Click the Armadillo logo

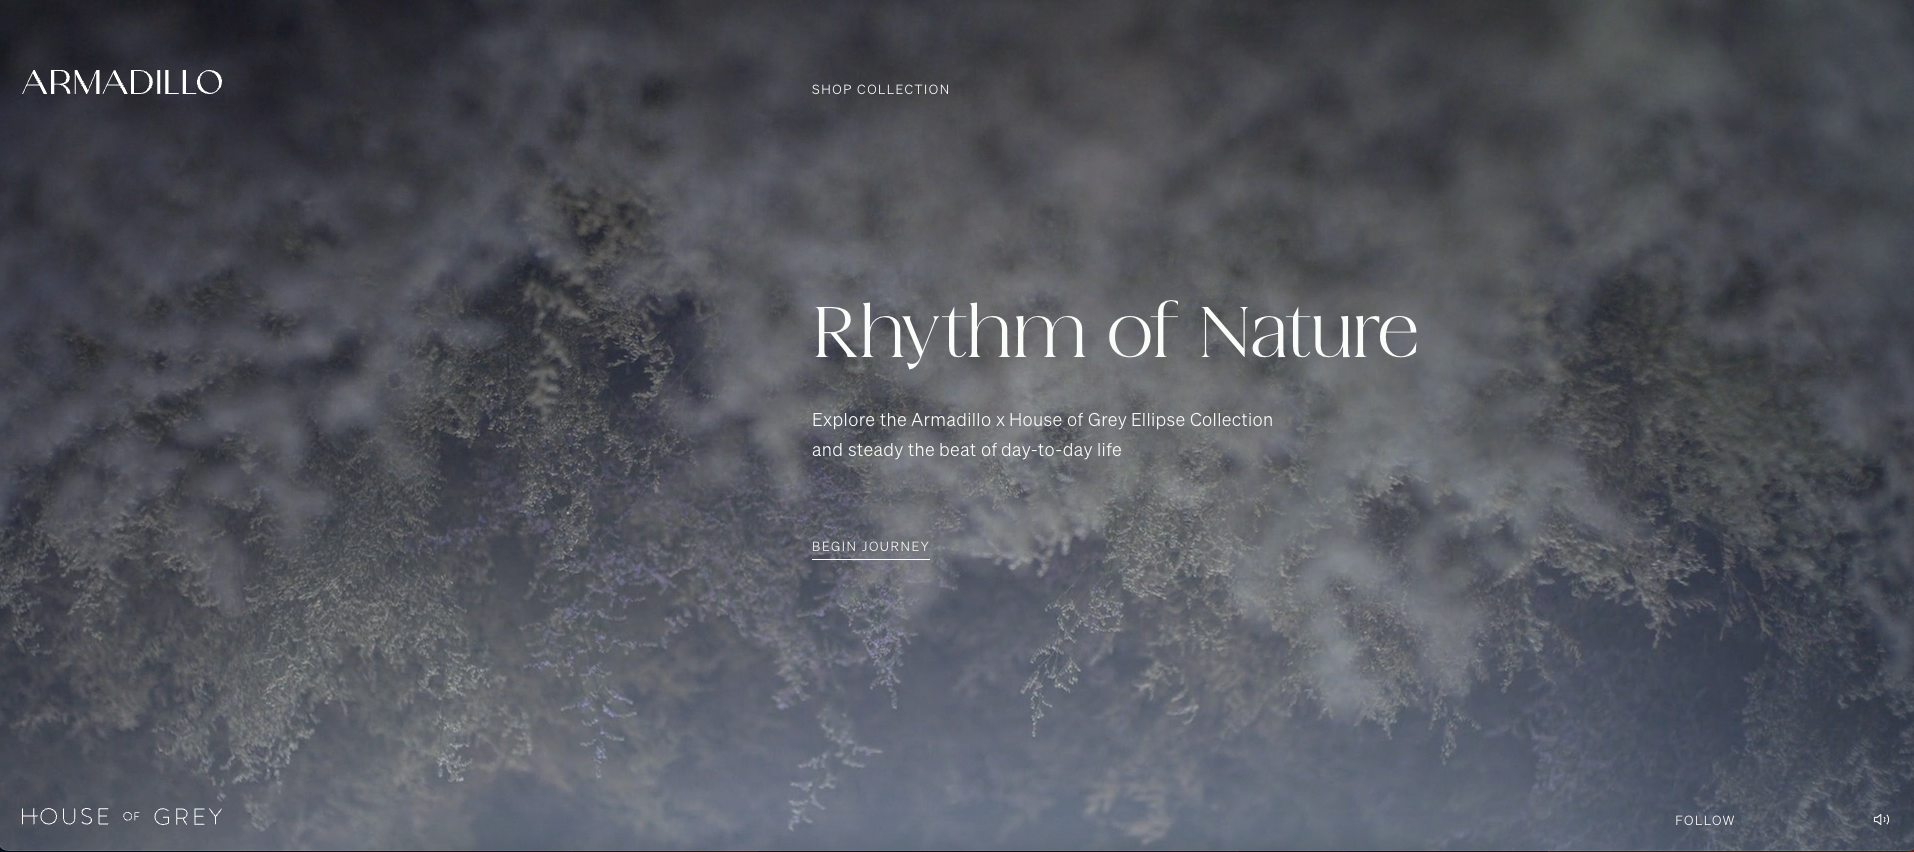click(122, 82)
